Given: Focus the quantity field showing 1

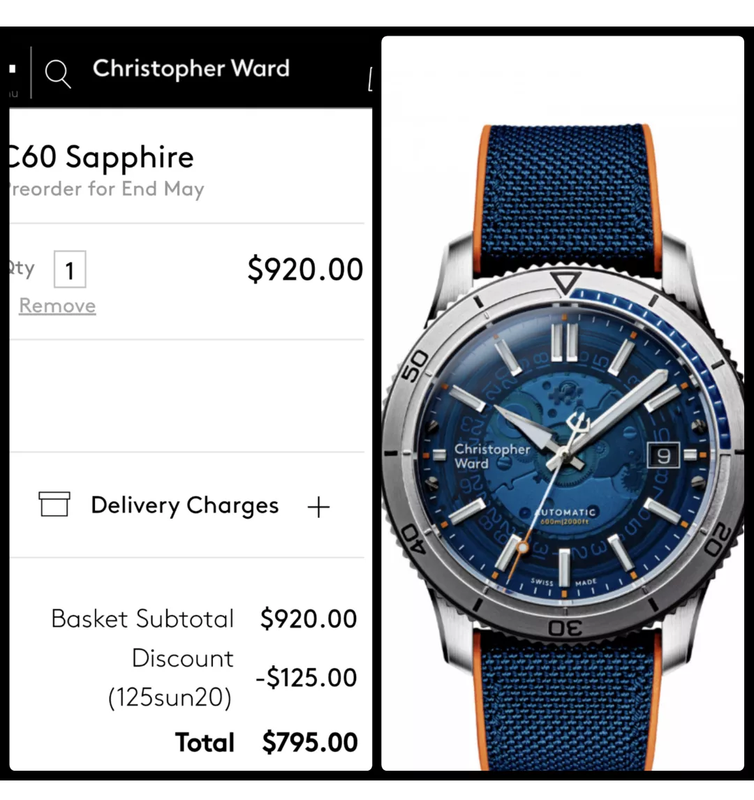Looking at the screenshot, I should coord(70,269).
